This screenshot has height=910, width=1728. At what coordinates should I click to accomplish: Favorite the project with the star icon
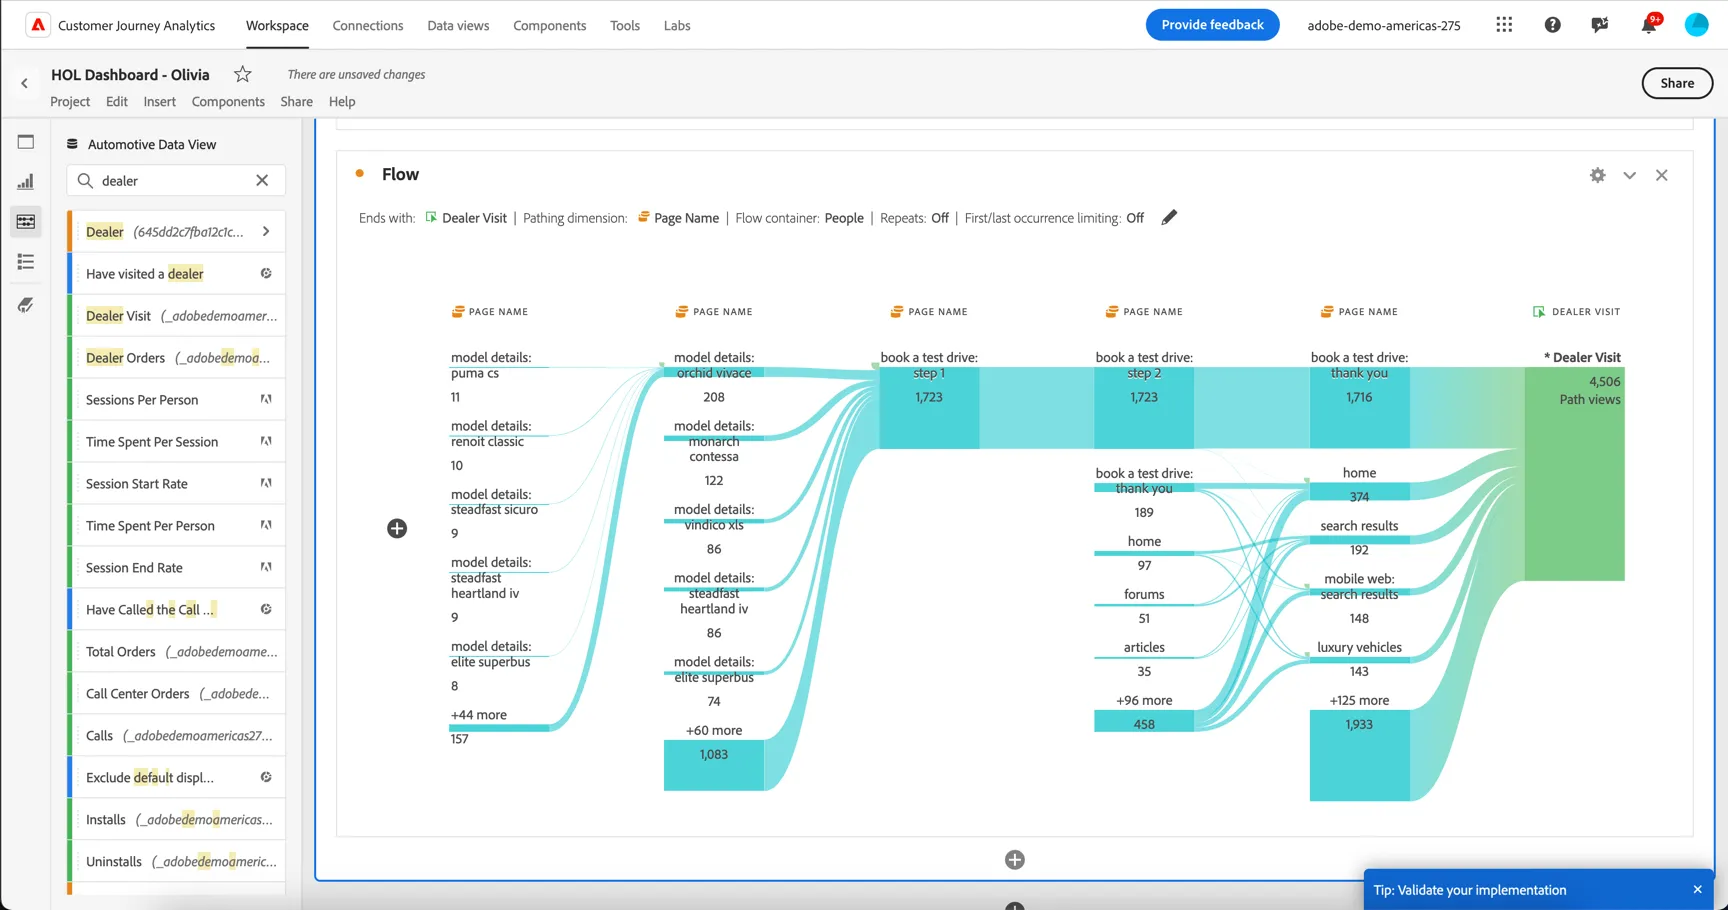pyautogui.click(x=242, y=74)
